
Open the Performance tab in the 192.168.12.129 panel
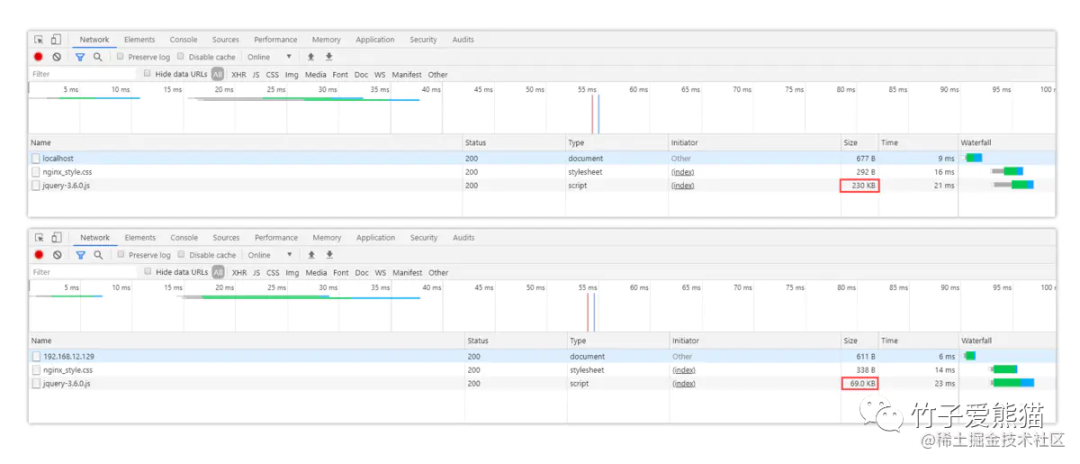pyautogui.click(x=276, y=238)
